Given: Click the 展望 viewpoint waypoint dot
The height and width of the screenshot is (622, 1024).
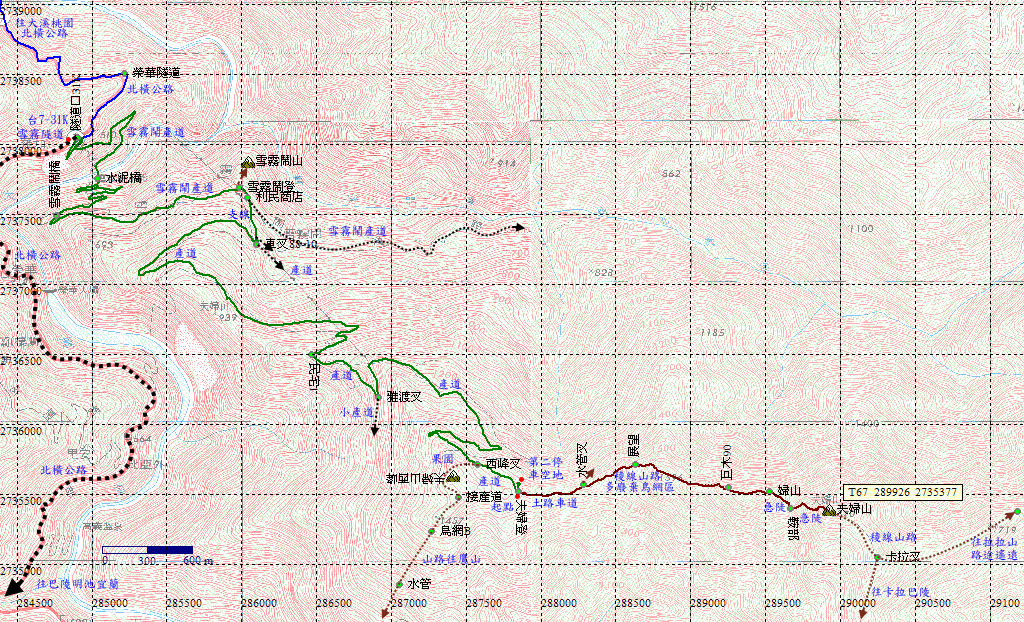Looking at the screenshot, I should tap(635, 464).
